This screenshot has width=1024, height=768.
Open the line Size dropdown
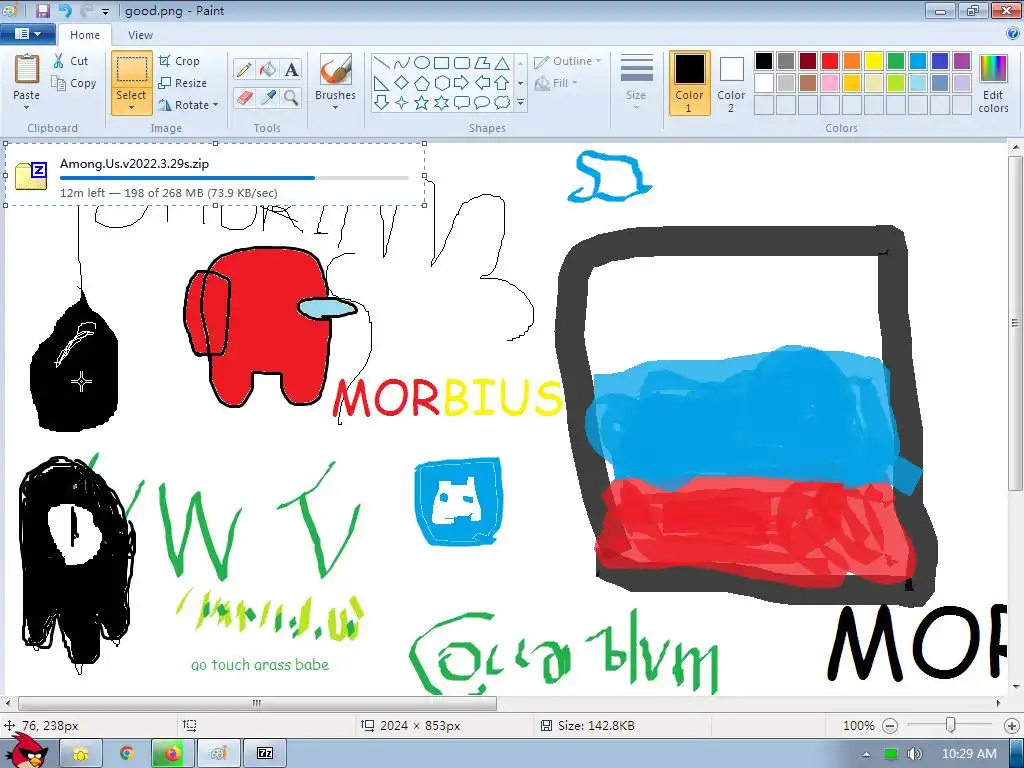(636, 82)
